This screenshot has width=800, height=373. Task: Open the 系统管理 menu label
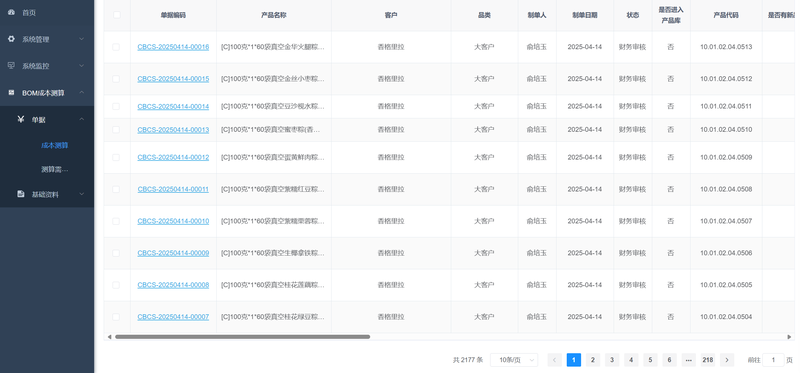click(x=35, y=39)
